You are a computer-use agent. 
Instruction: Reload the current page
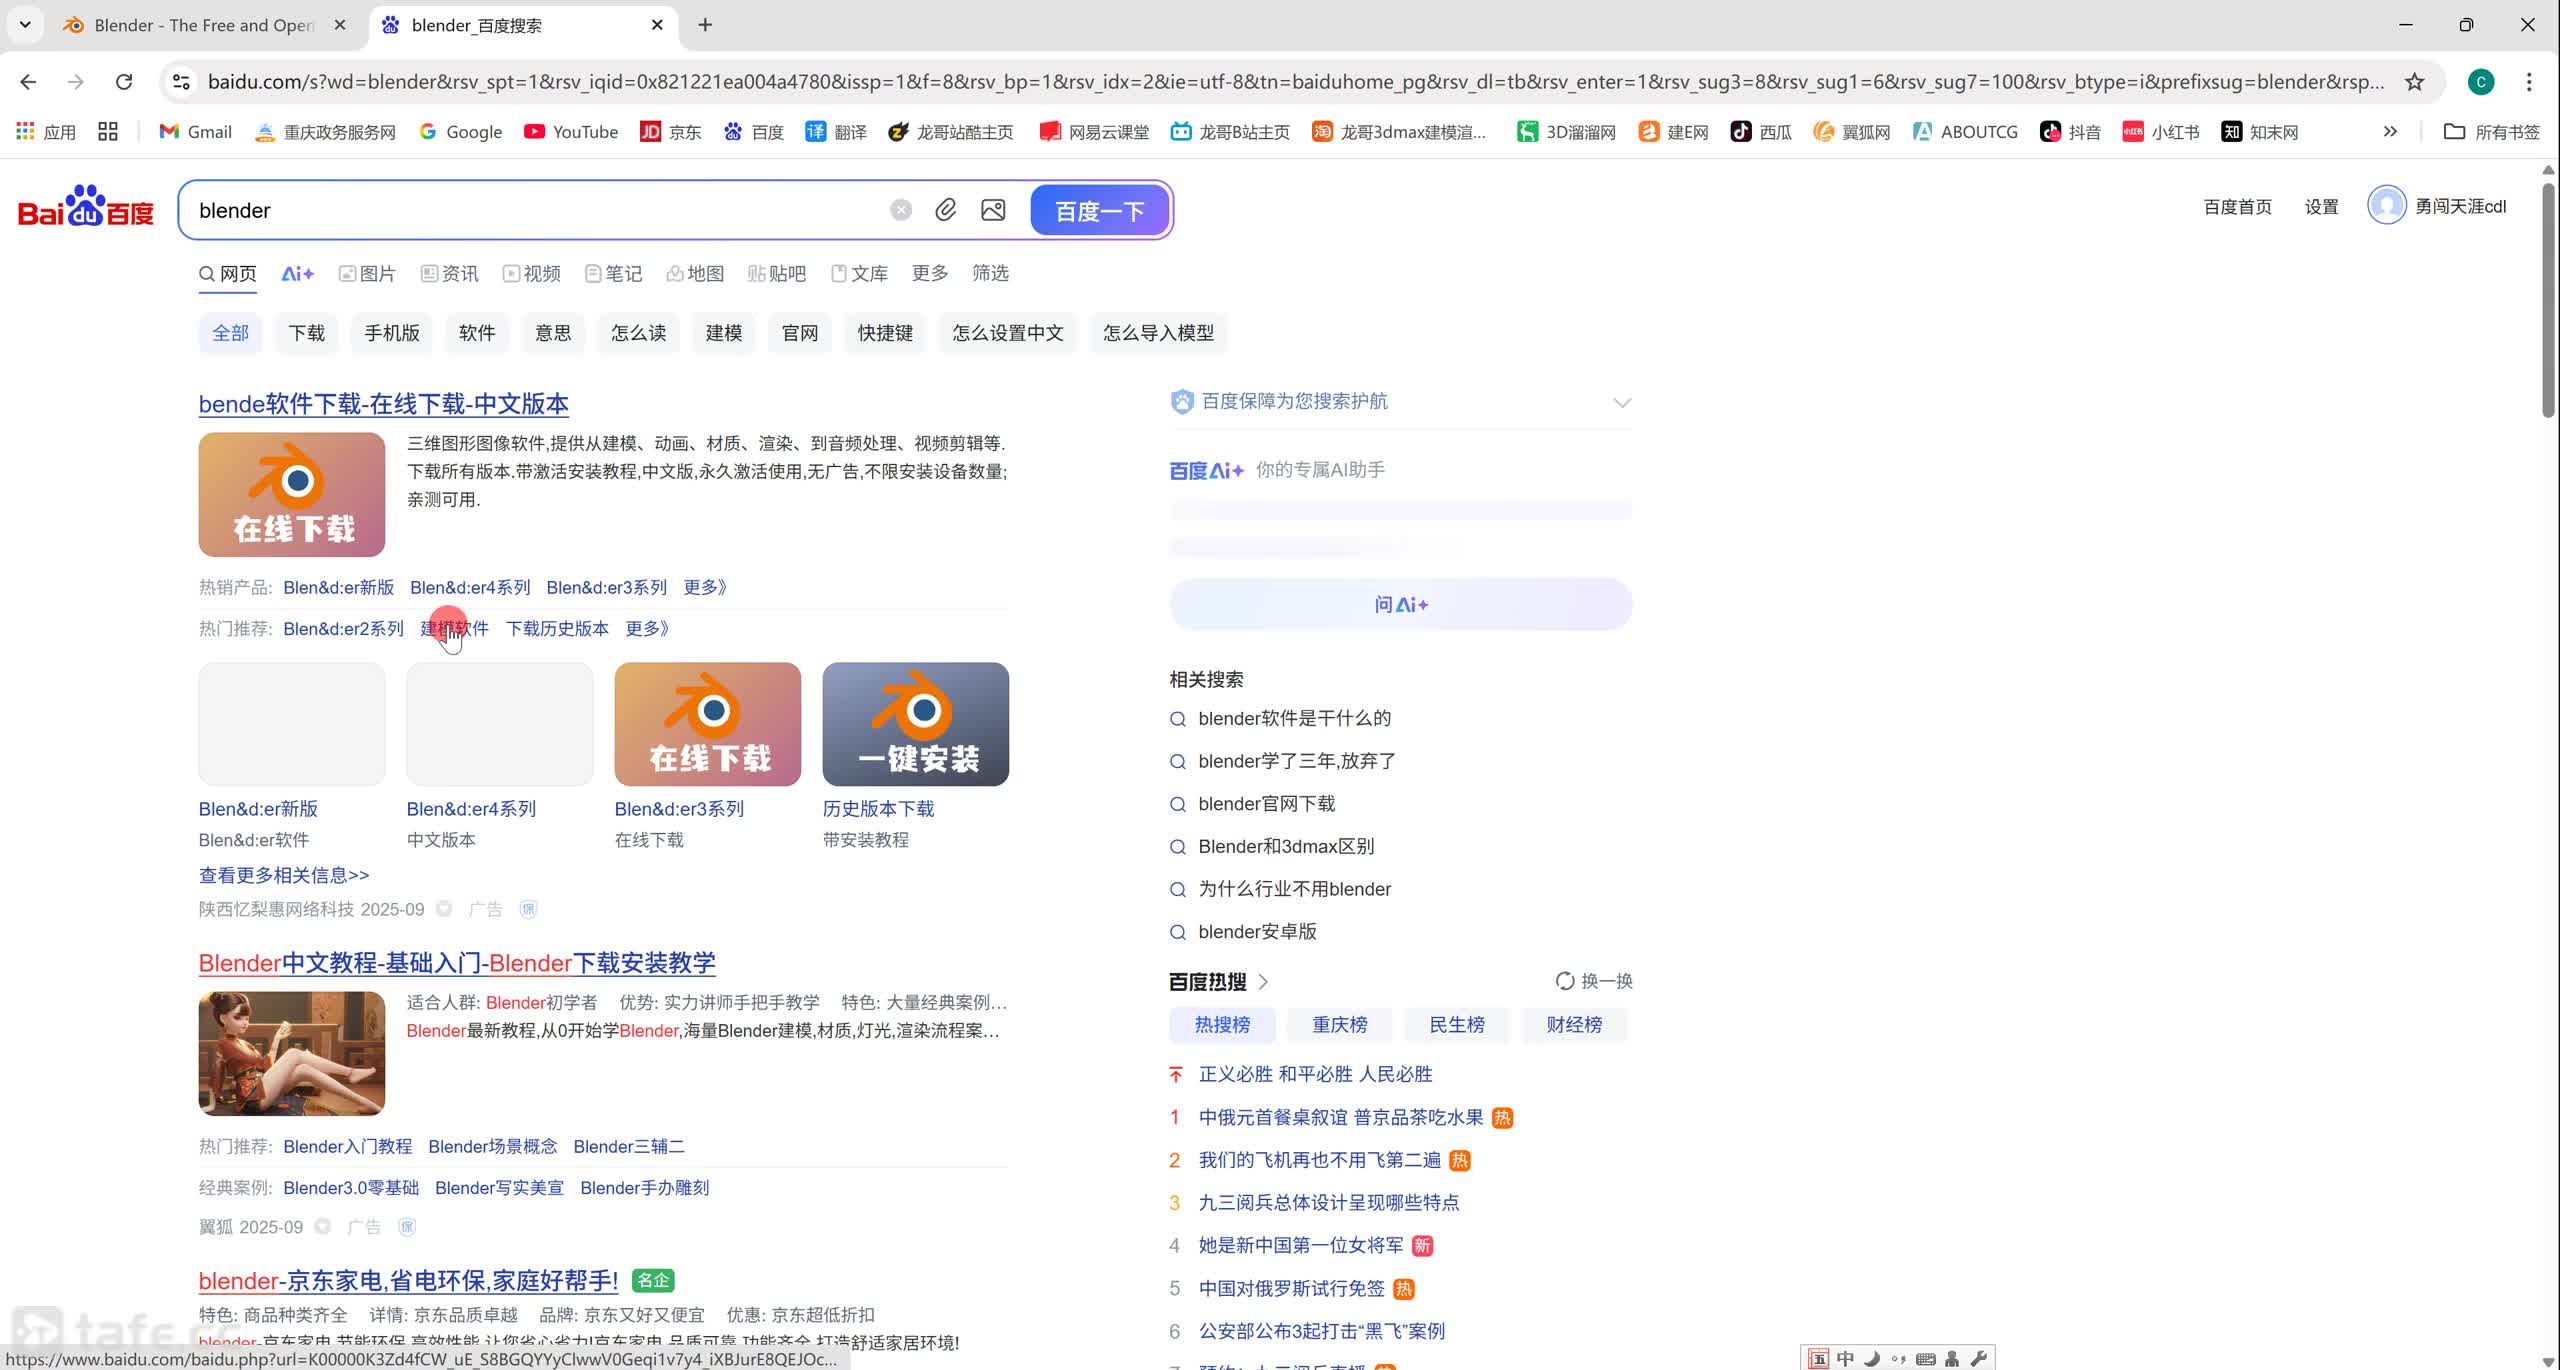(x=124, y=82)
